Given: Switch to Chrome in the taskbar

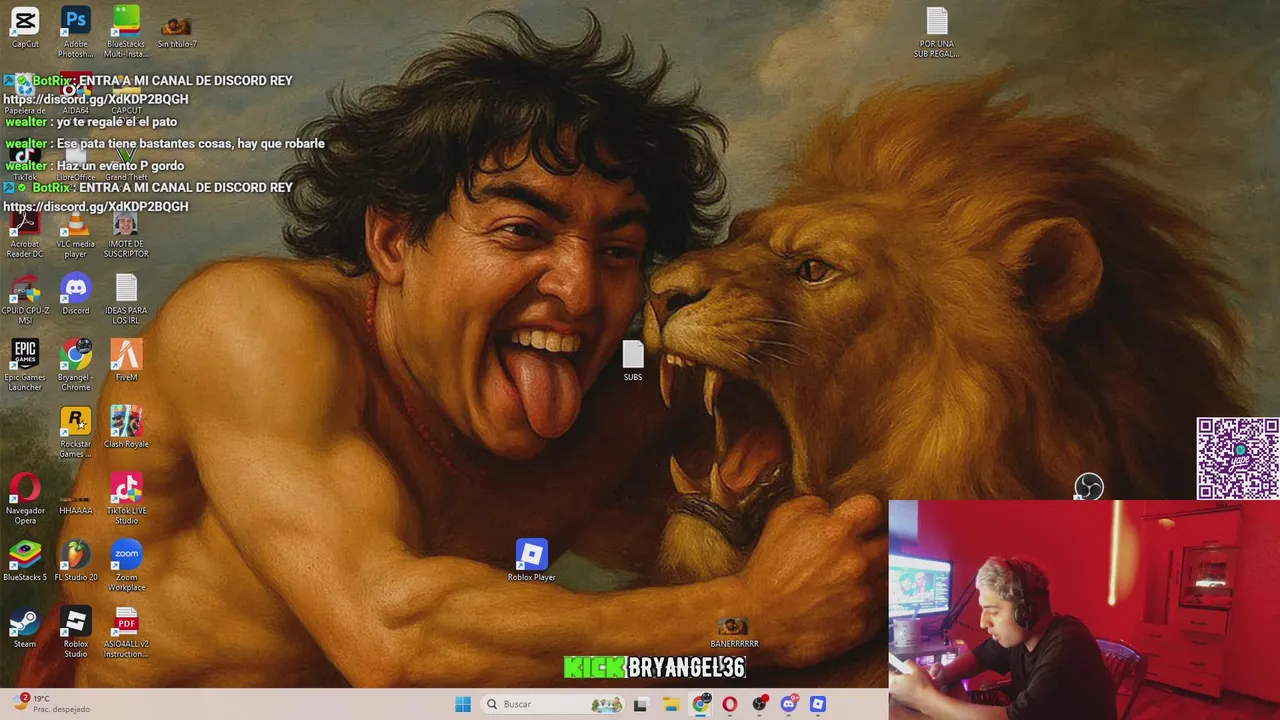Looking at the screenshot, I should click(701, 704).
